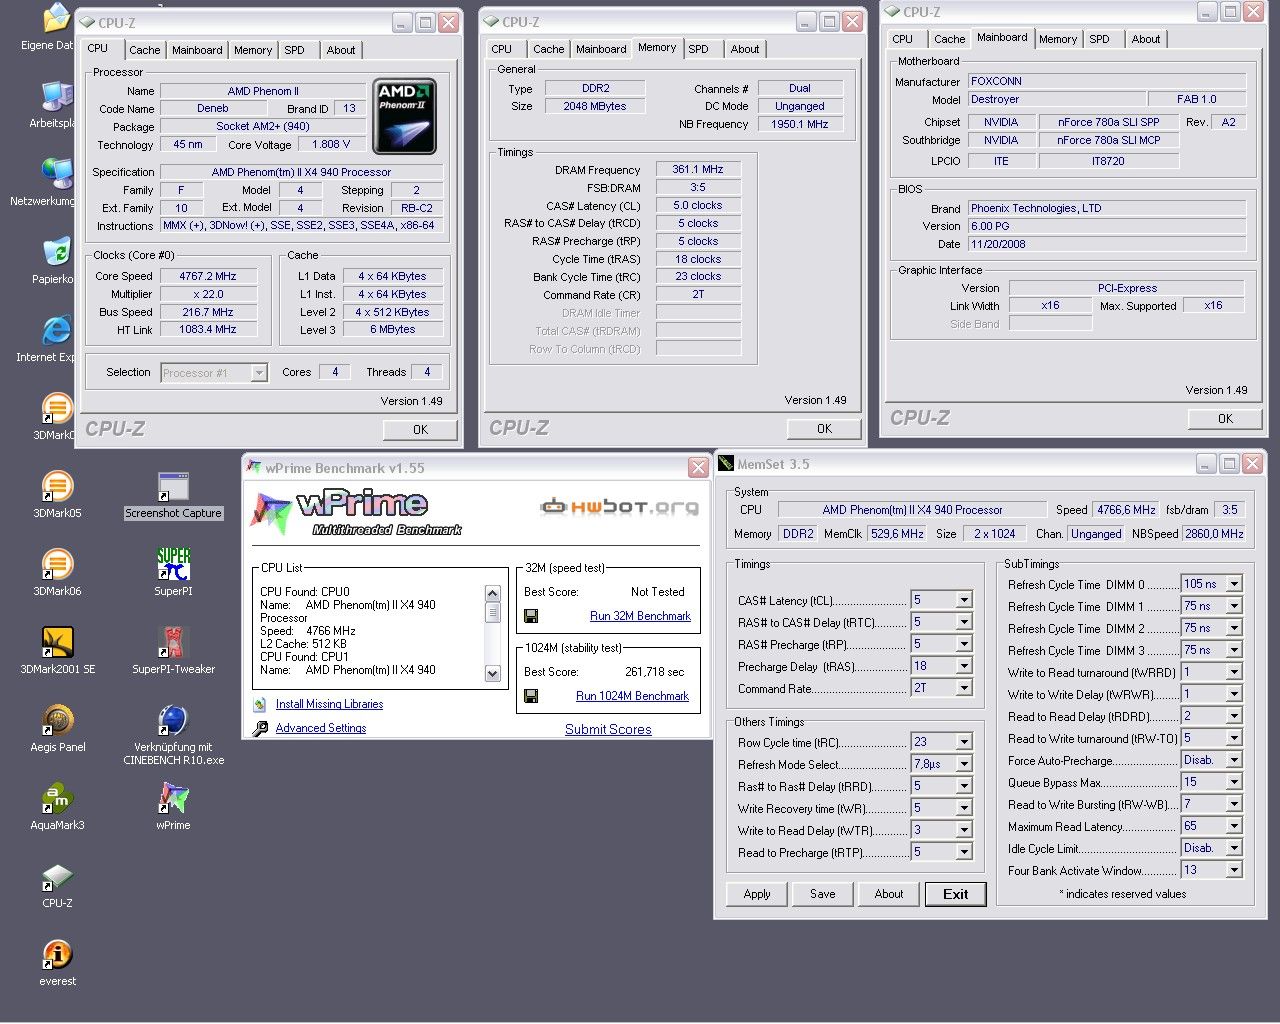Open the Advanced Settings link in wPrime
This screenshot has height=1024, width=1280.
pos(321,728)
